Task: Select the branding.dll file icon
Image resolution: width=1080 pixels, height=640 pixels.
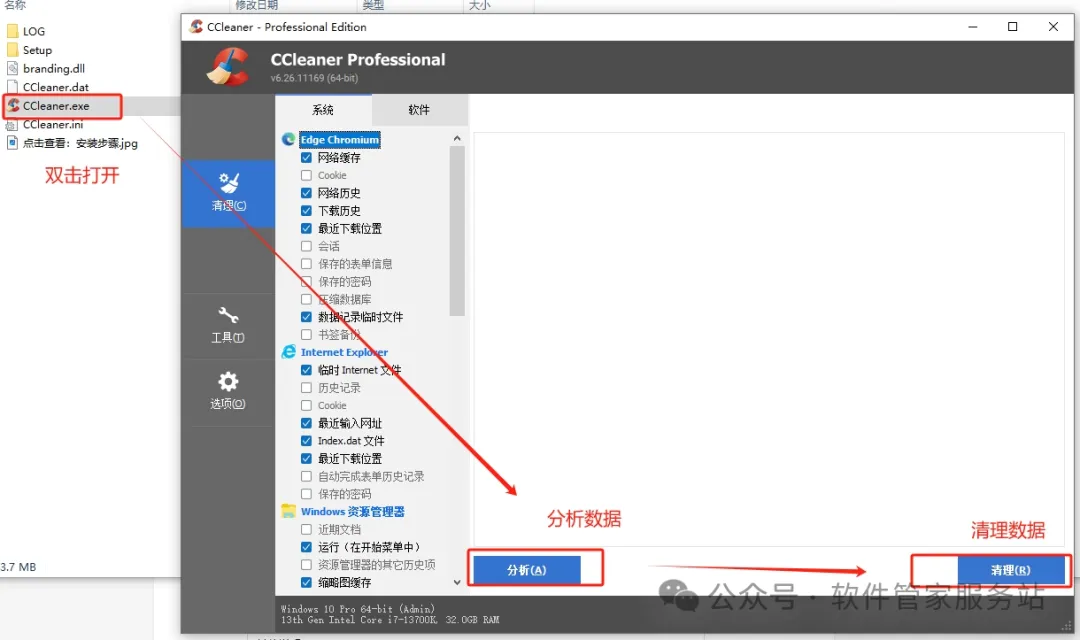Action: 12,68
